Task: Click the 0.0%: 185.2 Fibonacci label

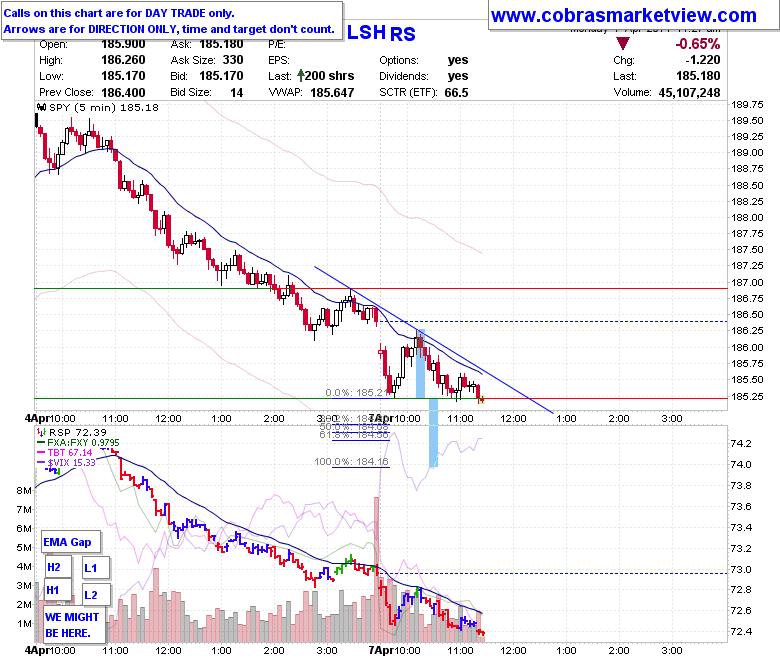Action: [356, 392]
